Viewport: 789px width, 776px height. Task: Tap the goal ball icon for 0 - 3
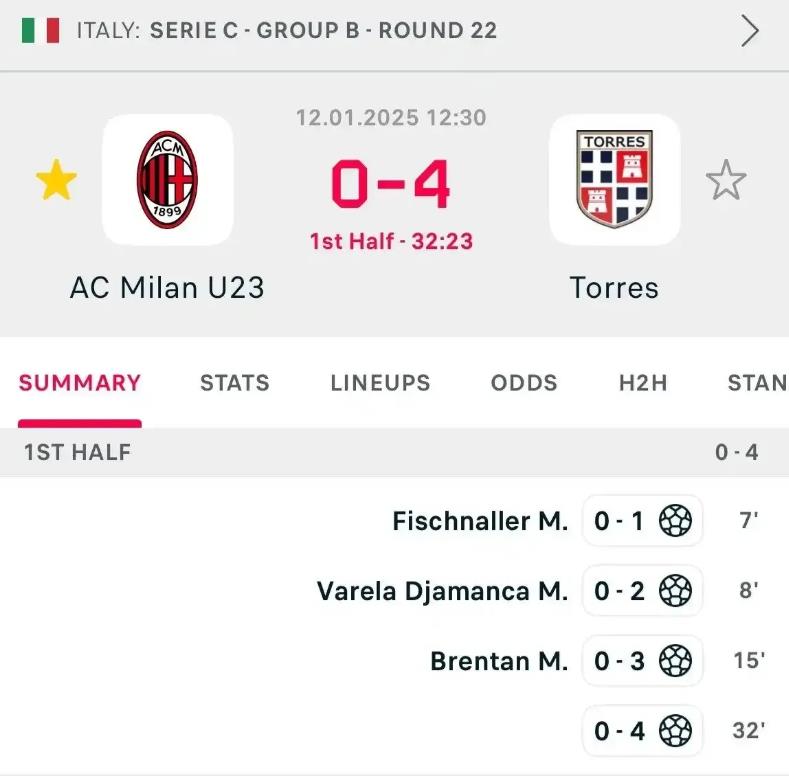[675, 661]
